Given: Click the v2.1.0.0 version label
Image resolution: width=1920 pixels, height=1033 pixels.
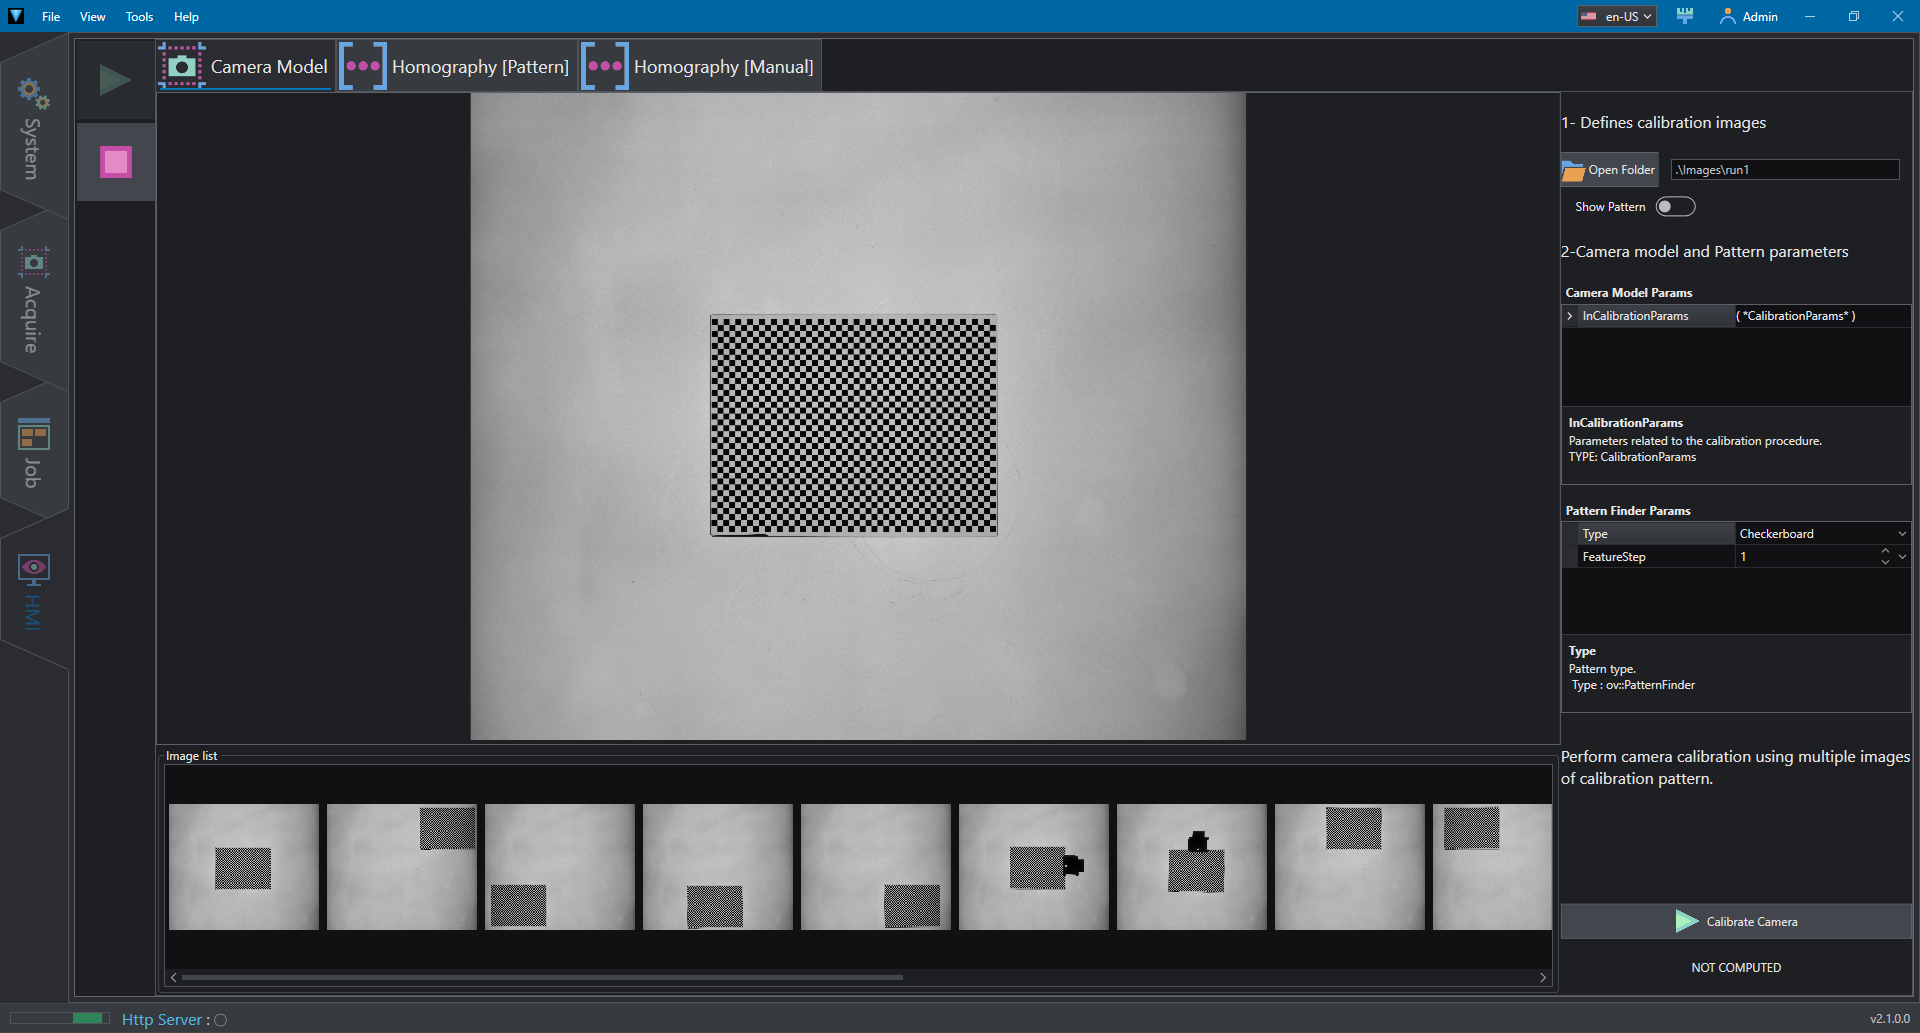Looking at the screenshot, I should [1890, 1019].
